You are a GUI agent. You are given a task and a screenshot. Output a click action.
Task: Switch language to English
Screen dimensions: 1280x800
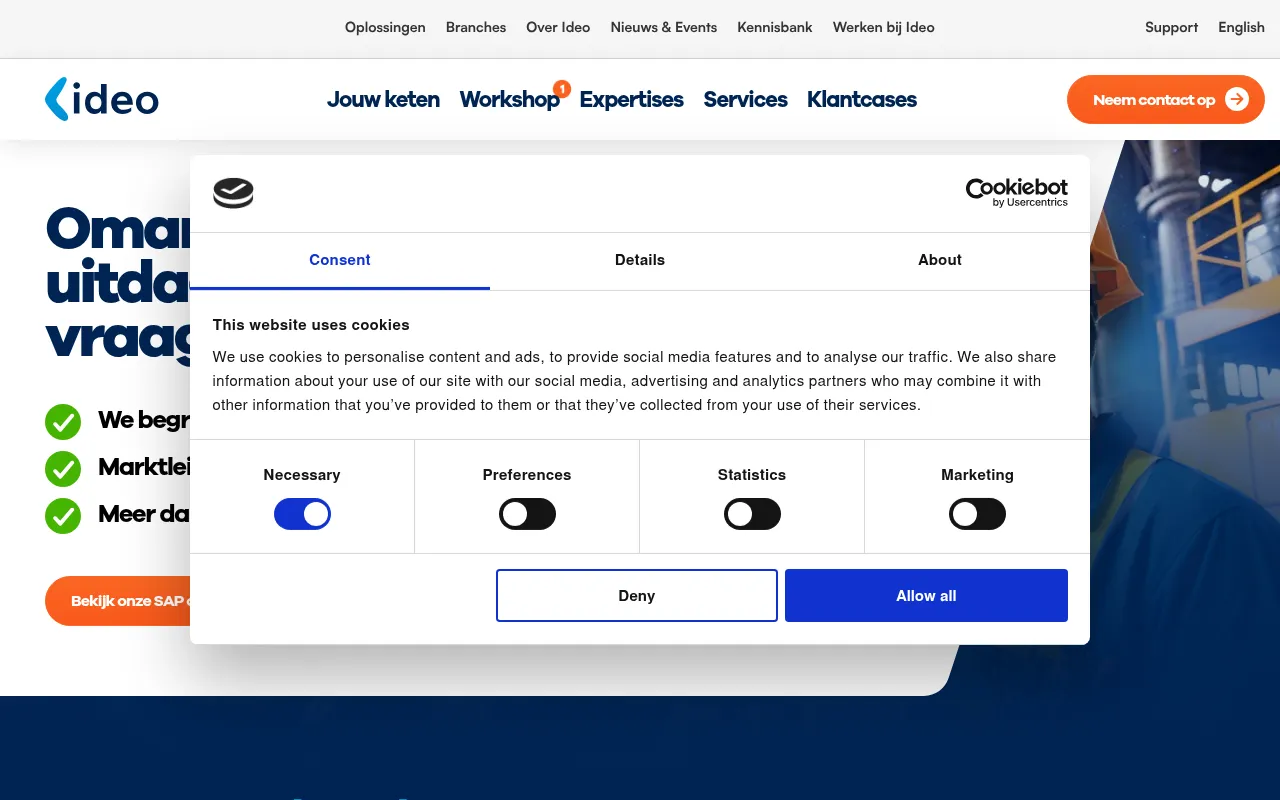tap(1241, 27)
